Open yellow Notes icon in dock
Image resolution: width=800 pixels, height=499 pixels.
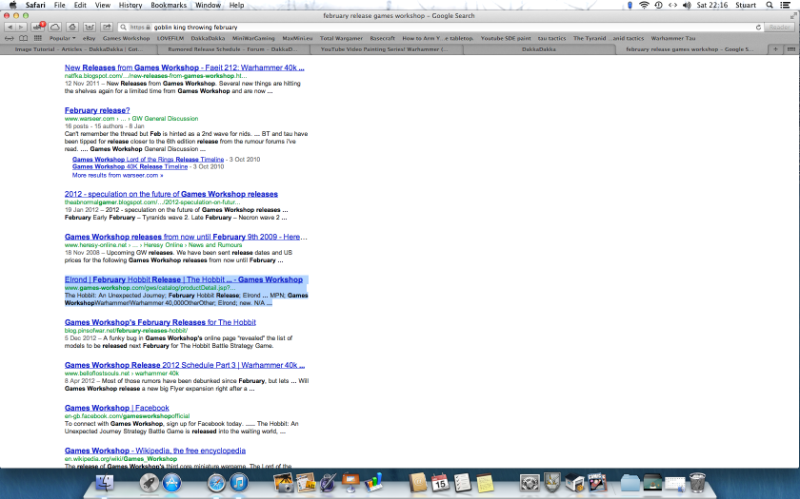485,482
